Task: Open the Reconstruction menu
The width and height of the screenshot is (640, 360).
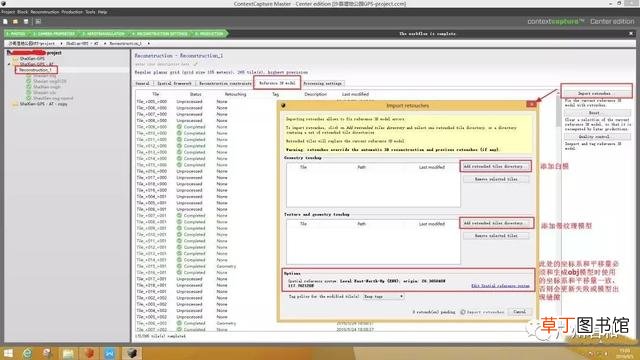Action: (44, 12)
